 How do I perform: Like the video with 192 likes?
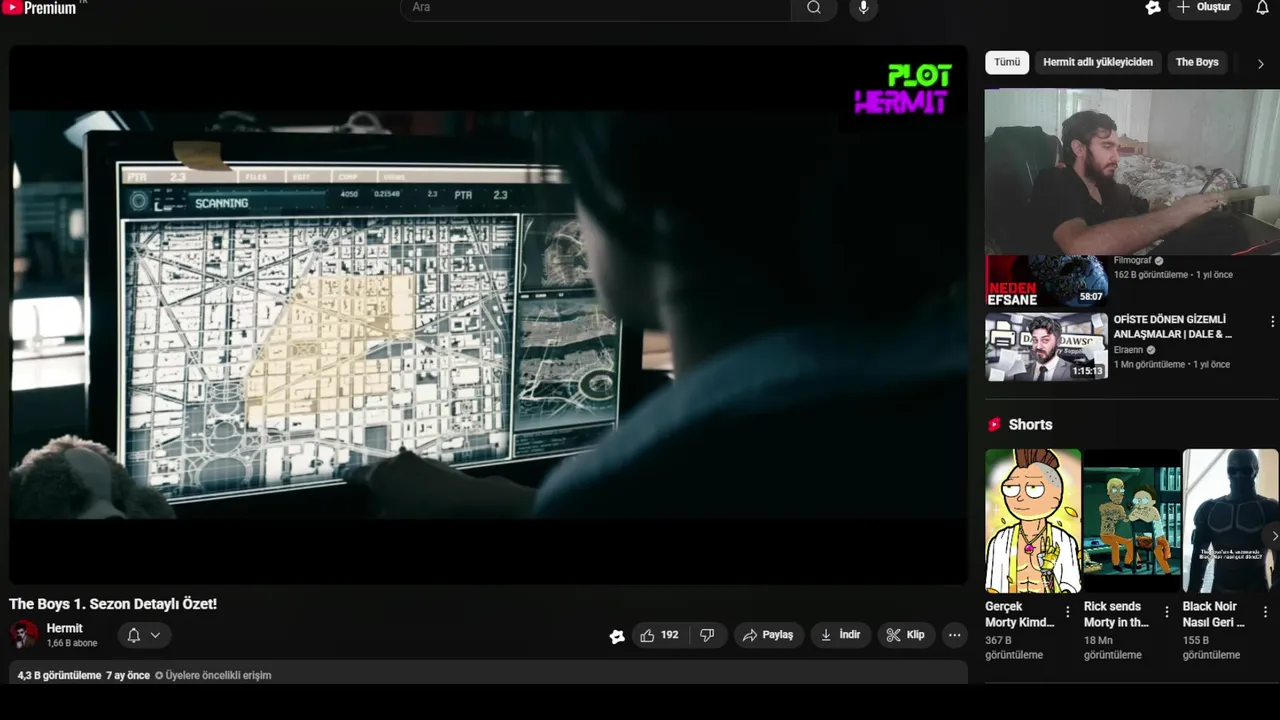click(x=659, y=635)
